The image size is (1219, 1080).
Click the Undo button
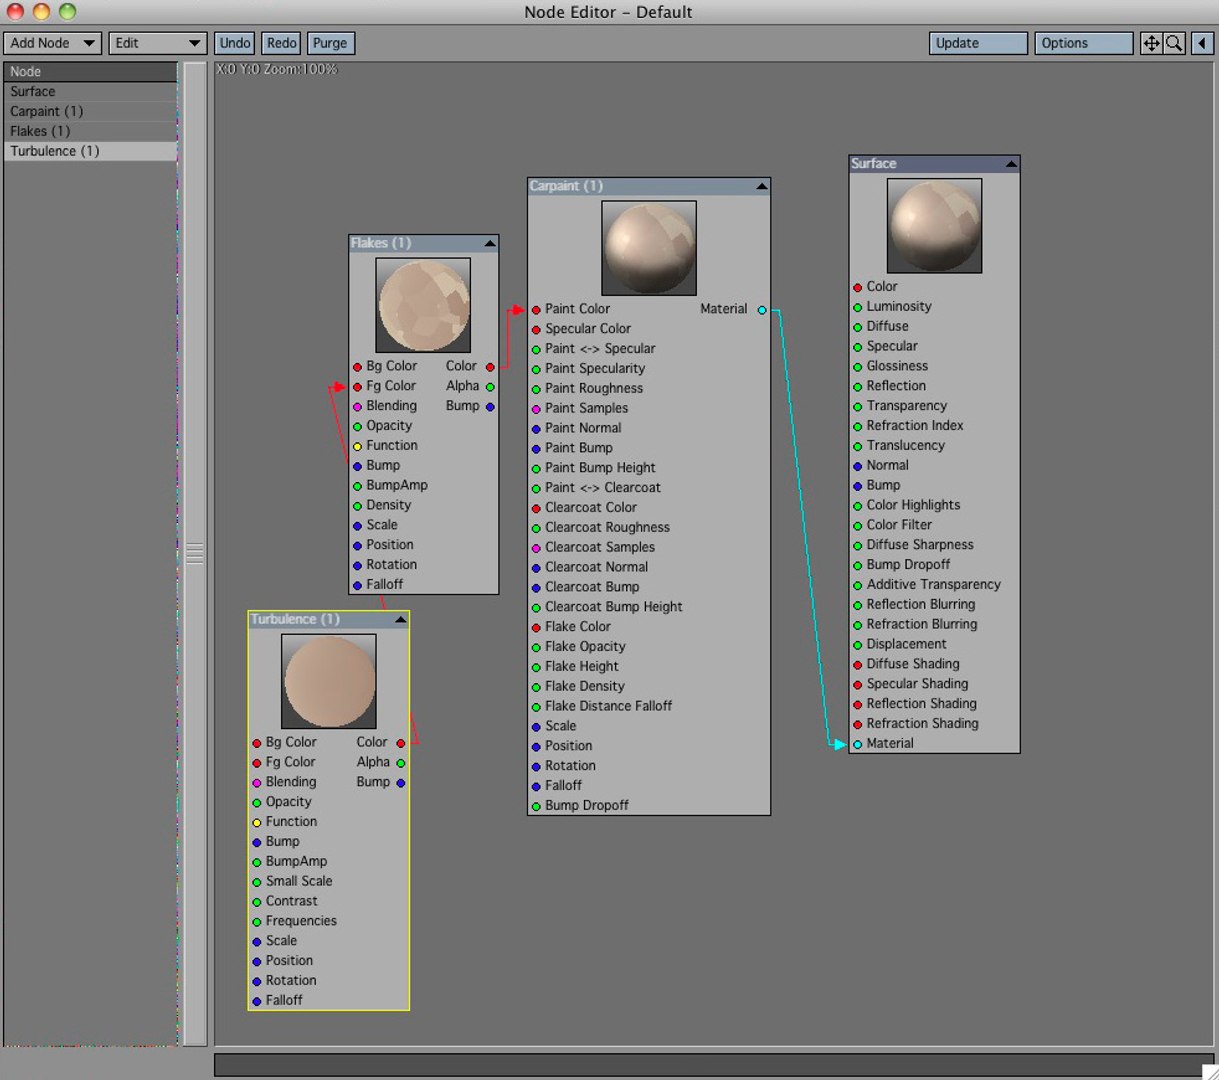click(x=235, y=43)
